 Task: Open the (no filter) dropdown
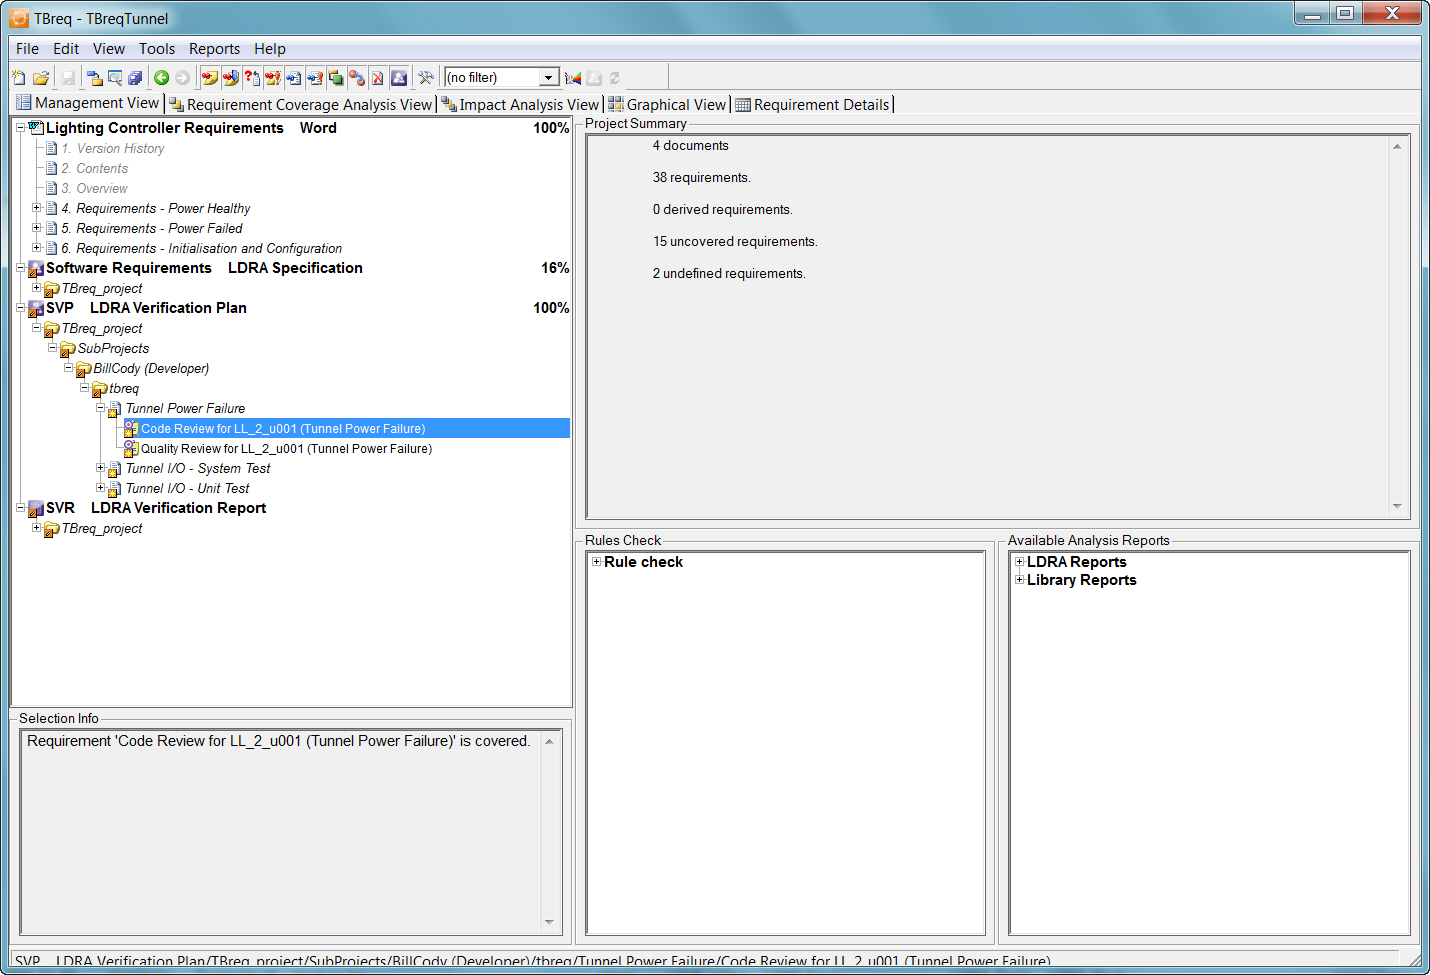[548, 78]
